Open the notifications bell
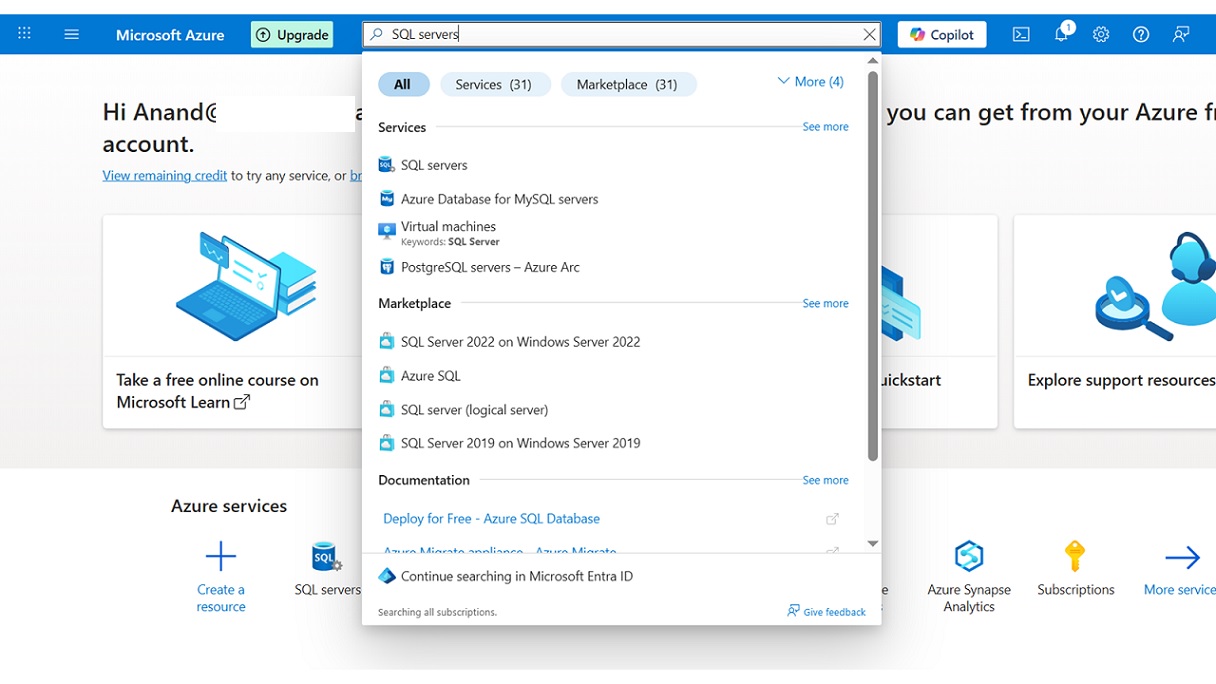Viewport: 1216px width, 684px height. pos(1062,33)
